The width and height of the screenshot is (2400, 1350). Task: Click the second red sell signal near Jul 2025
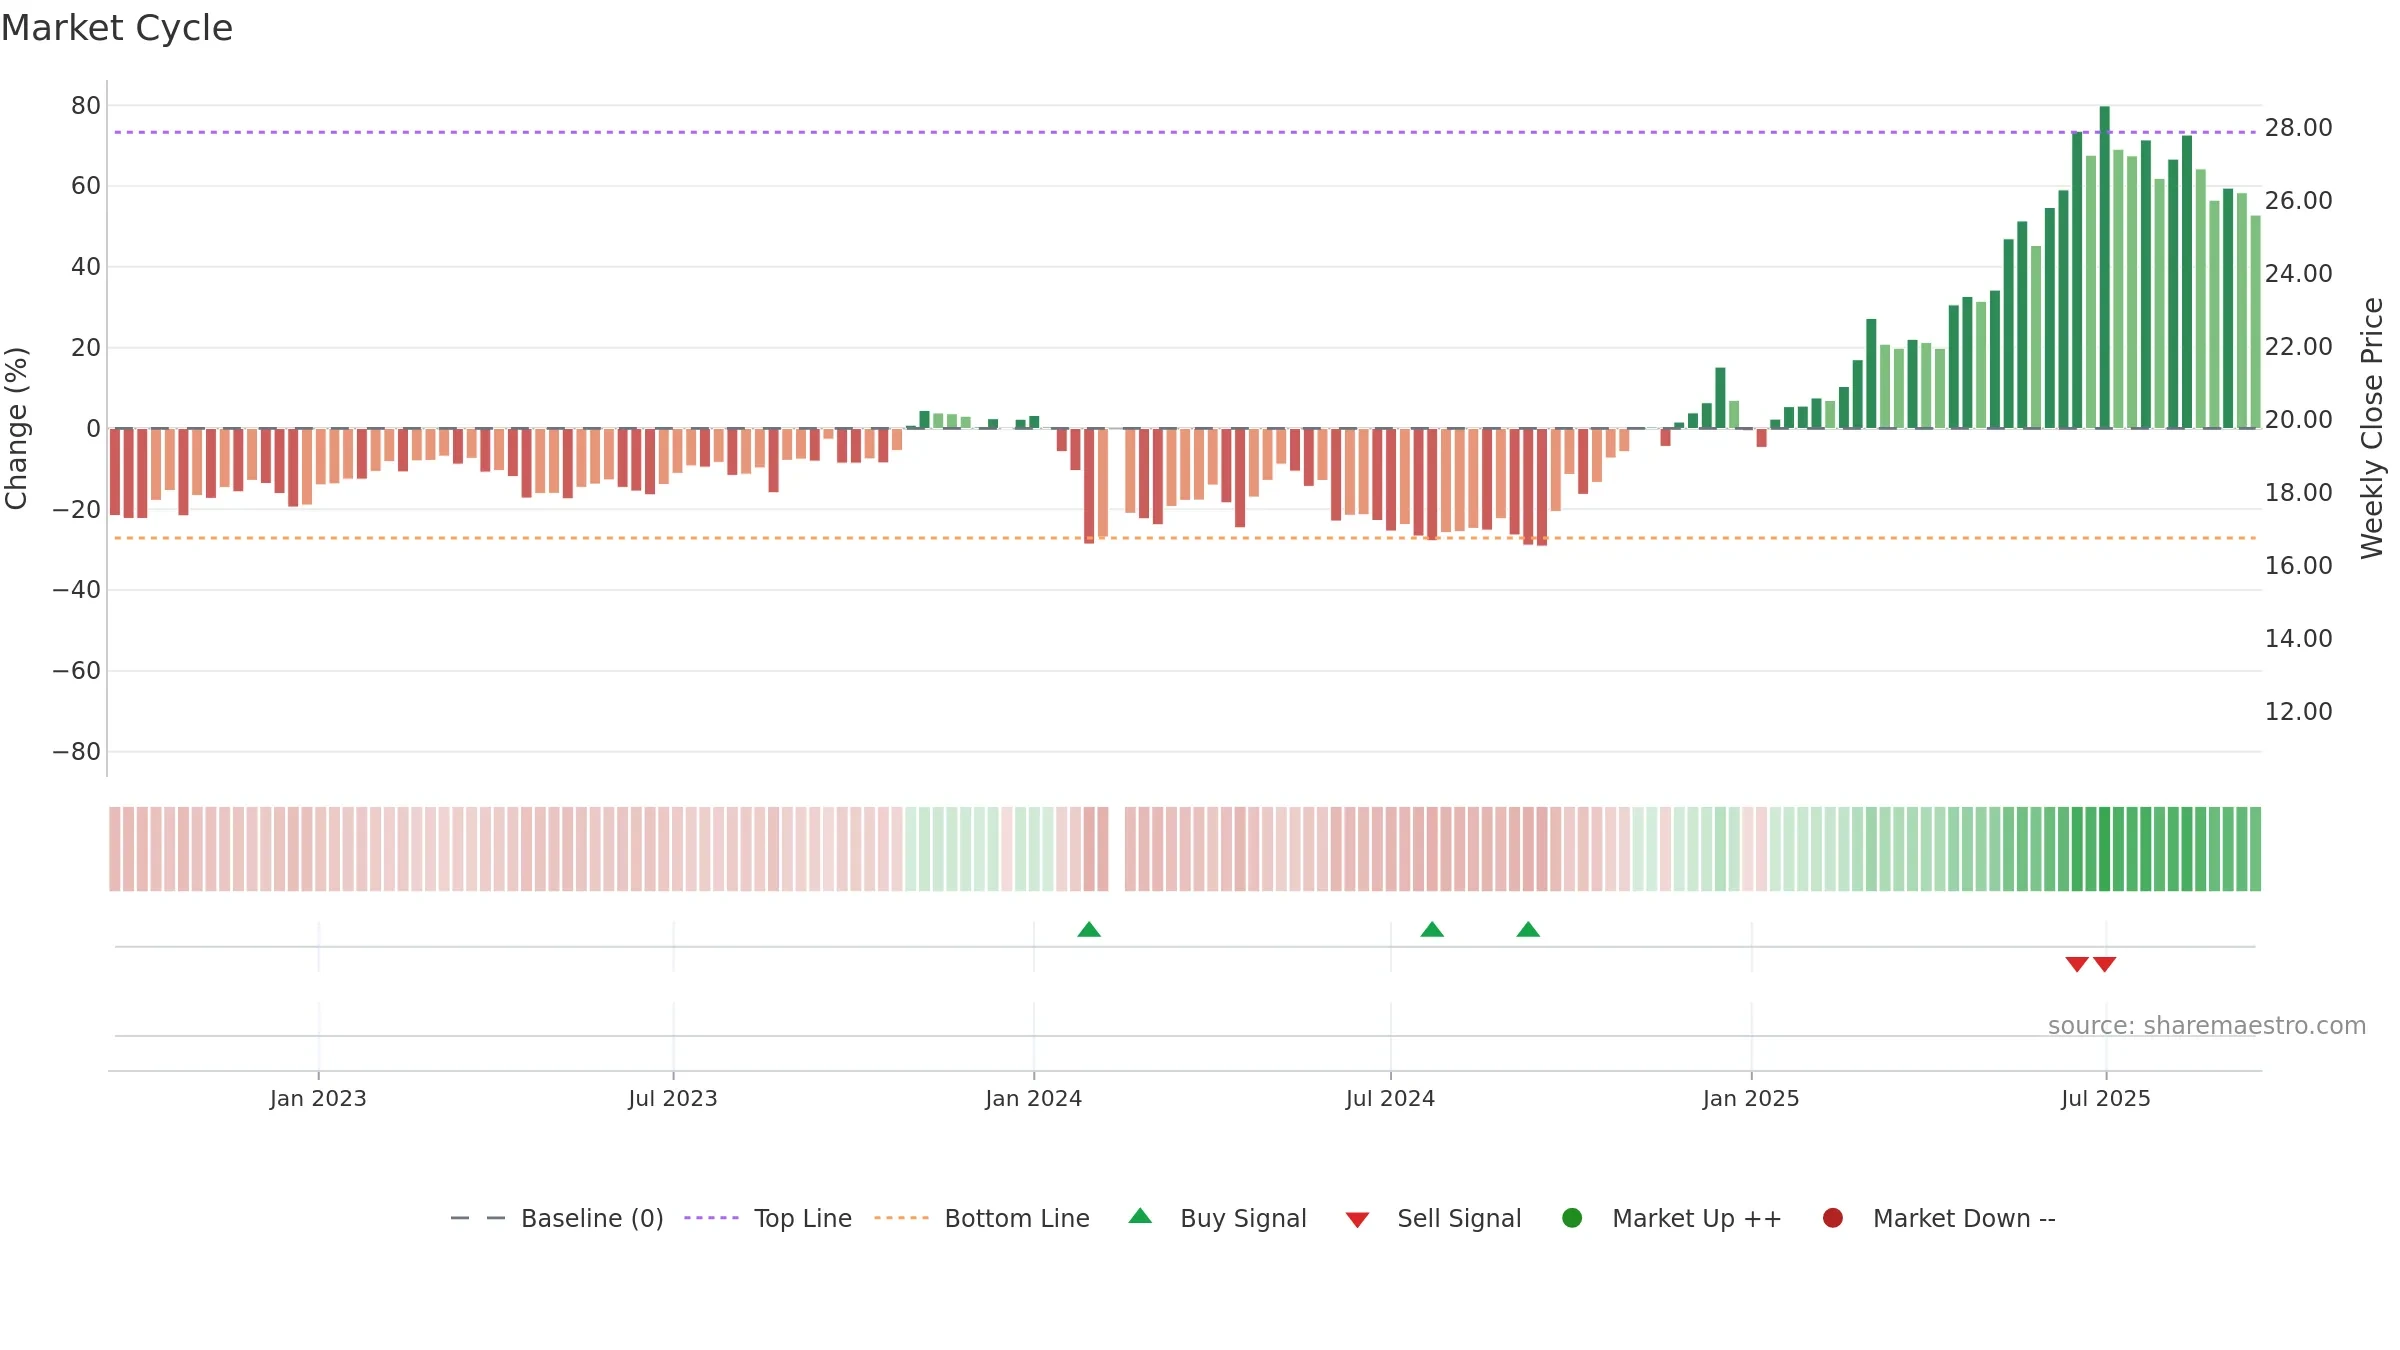2105,964
